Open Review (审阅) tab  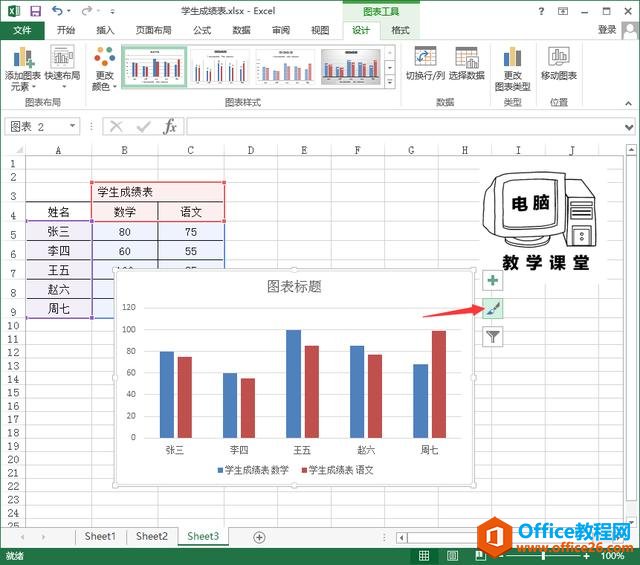click(x=281, y=30)
